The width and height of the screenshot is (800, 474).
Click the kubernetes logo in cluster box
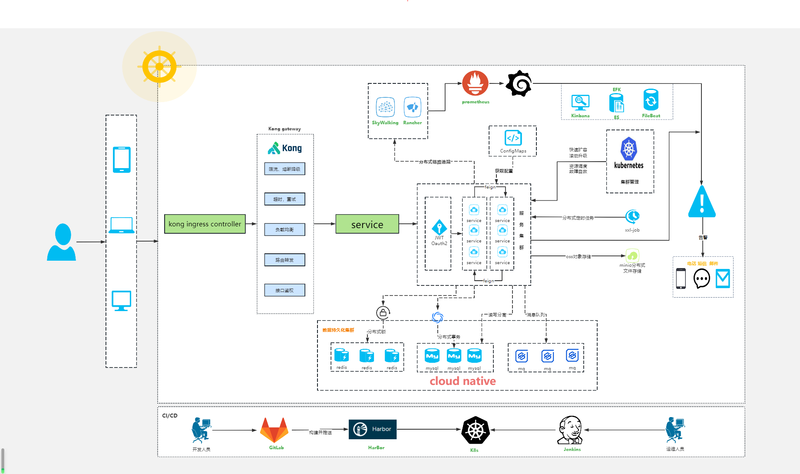tap(629, 149)
